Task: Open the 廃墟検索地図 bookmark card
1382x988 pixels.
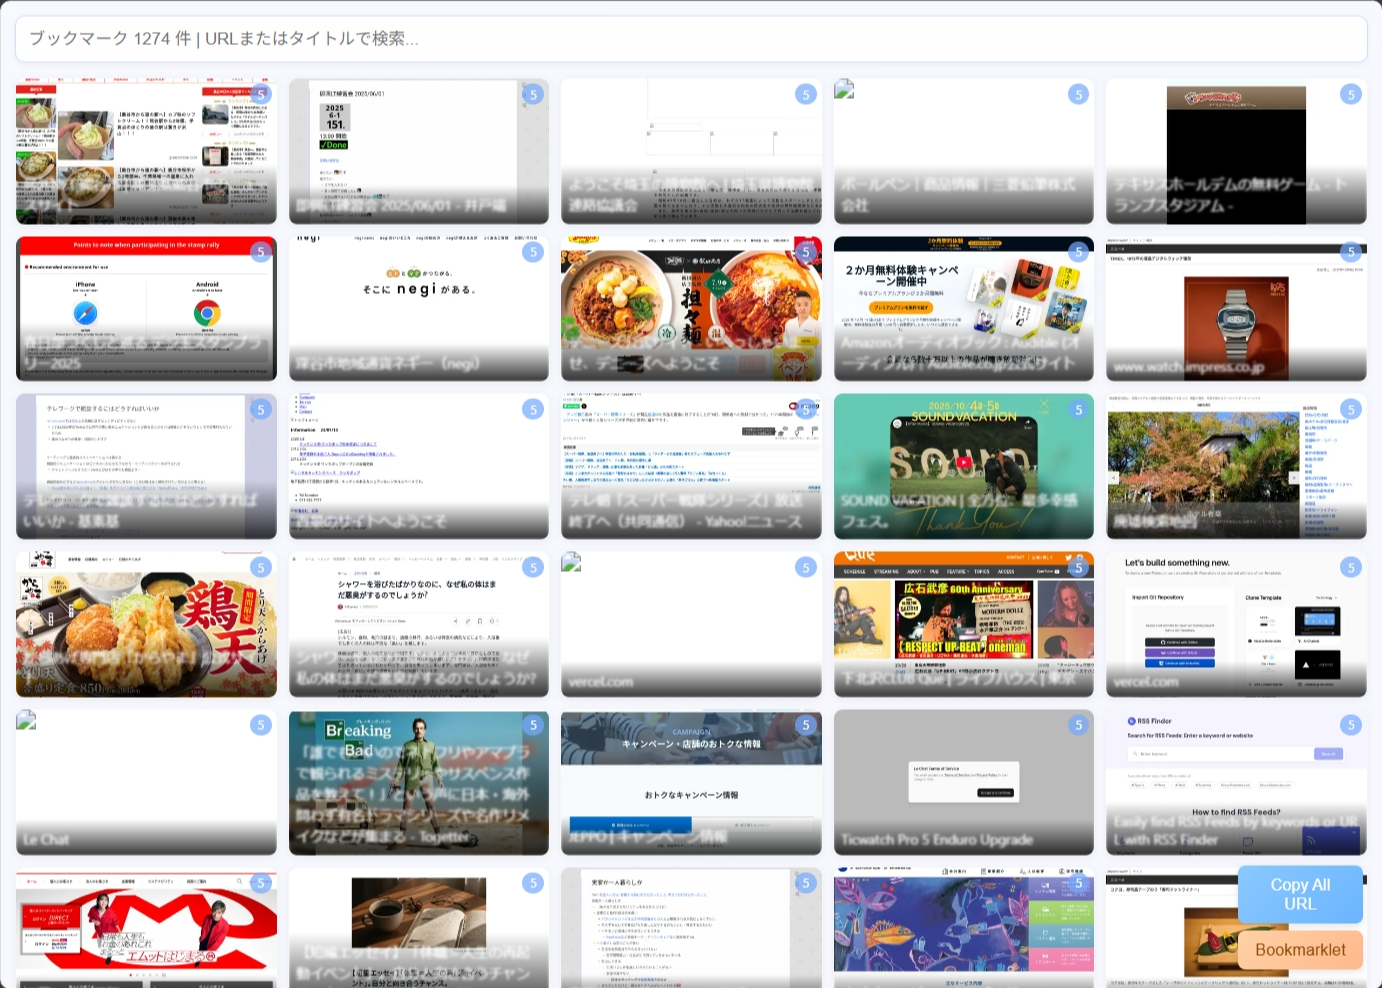Action: click(1236, 466)
